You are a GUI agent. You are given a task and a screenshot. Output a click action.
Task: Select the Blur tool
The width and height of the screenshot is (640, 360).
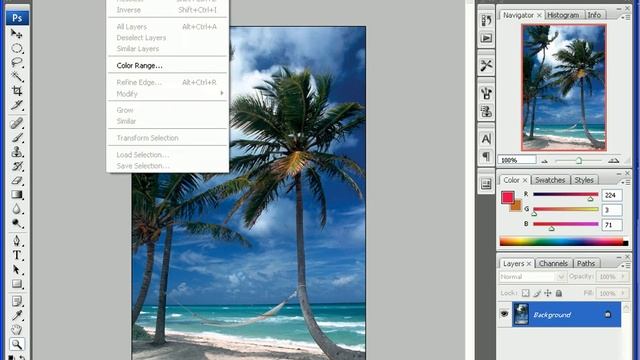16,209
